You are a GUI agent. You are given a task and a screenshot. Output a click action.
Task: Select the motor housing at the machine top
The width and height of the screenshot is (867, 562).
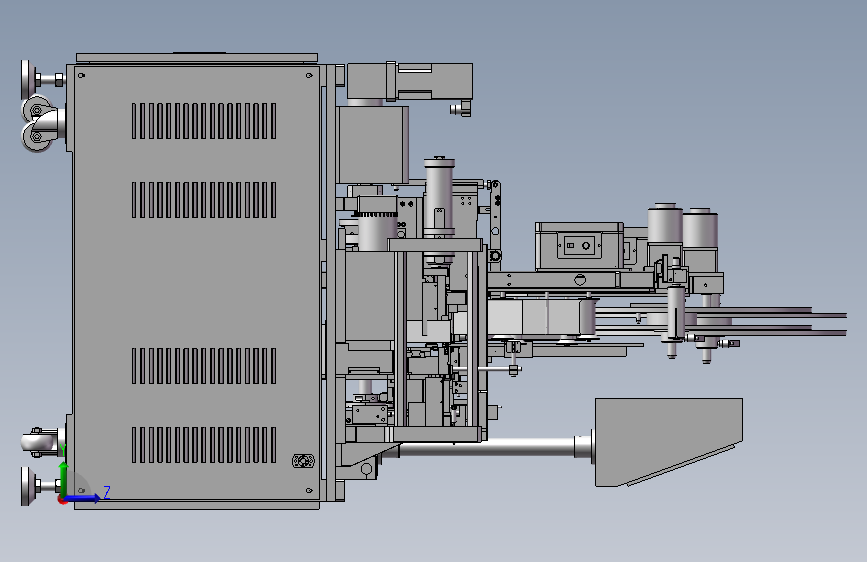click(x=410, y=81)
